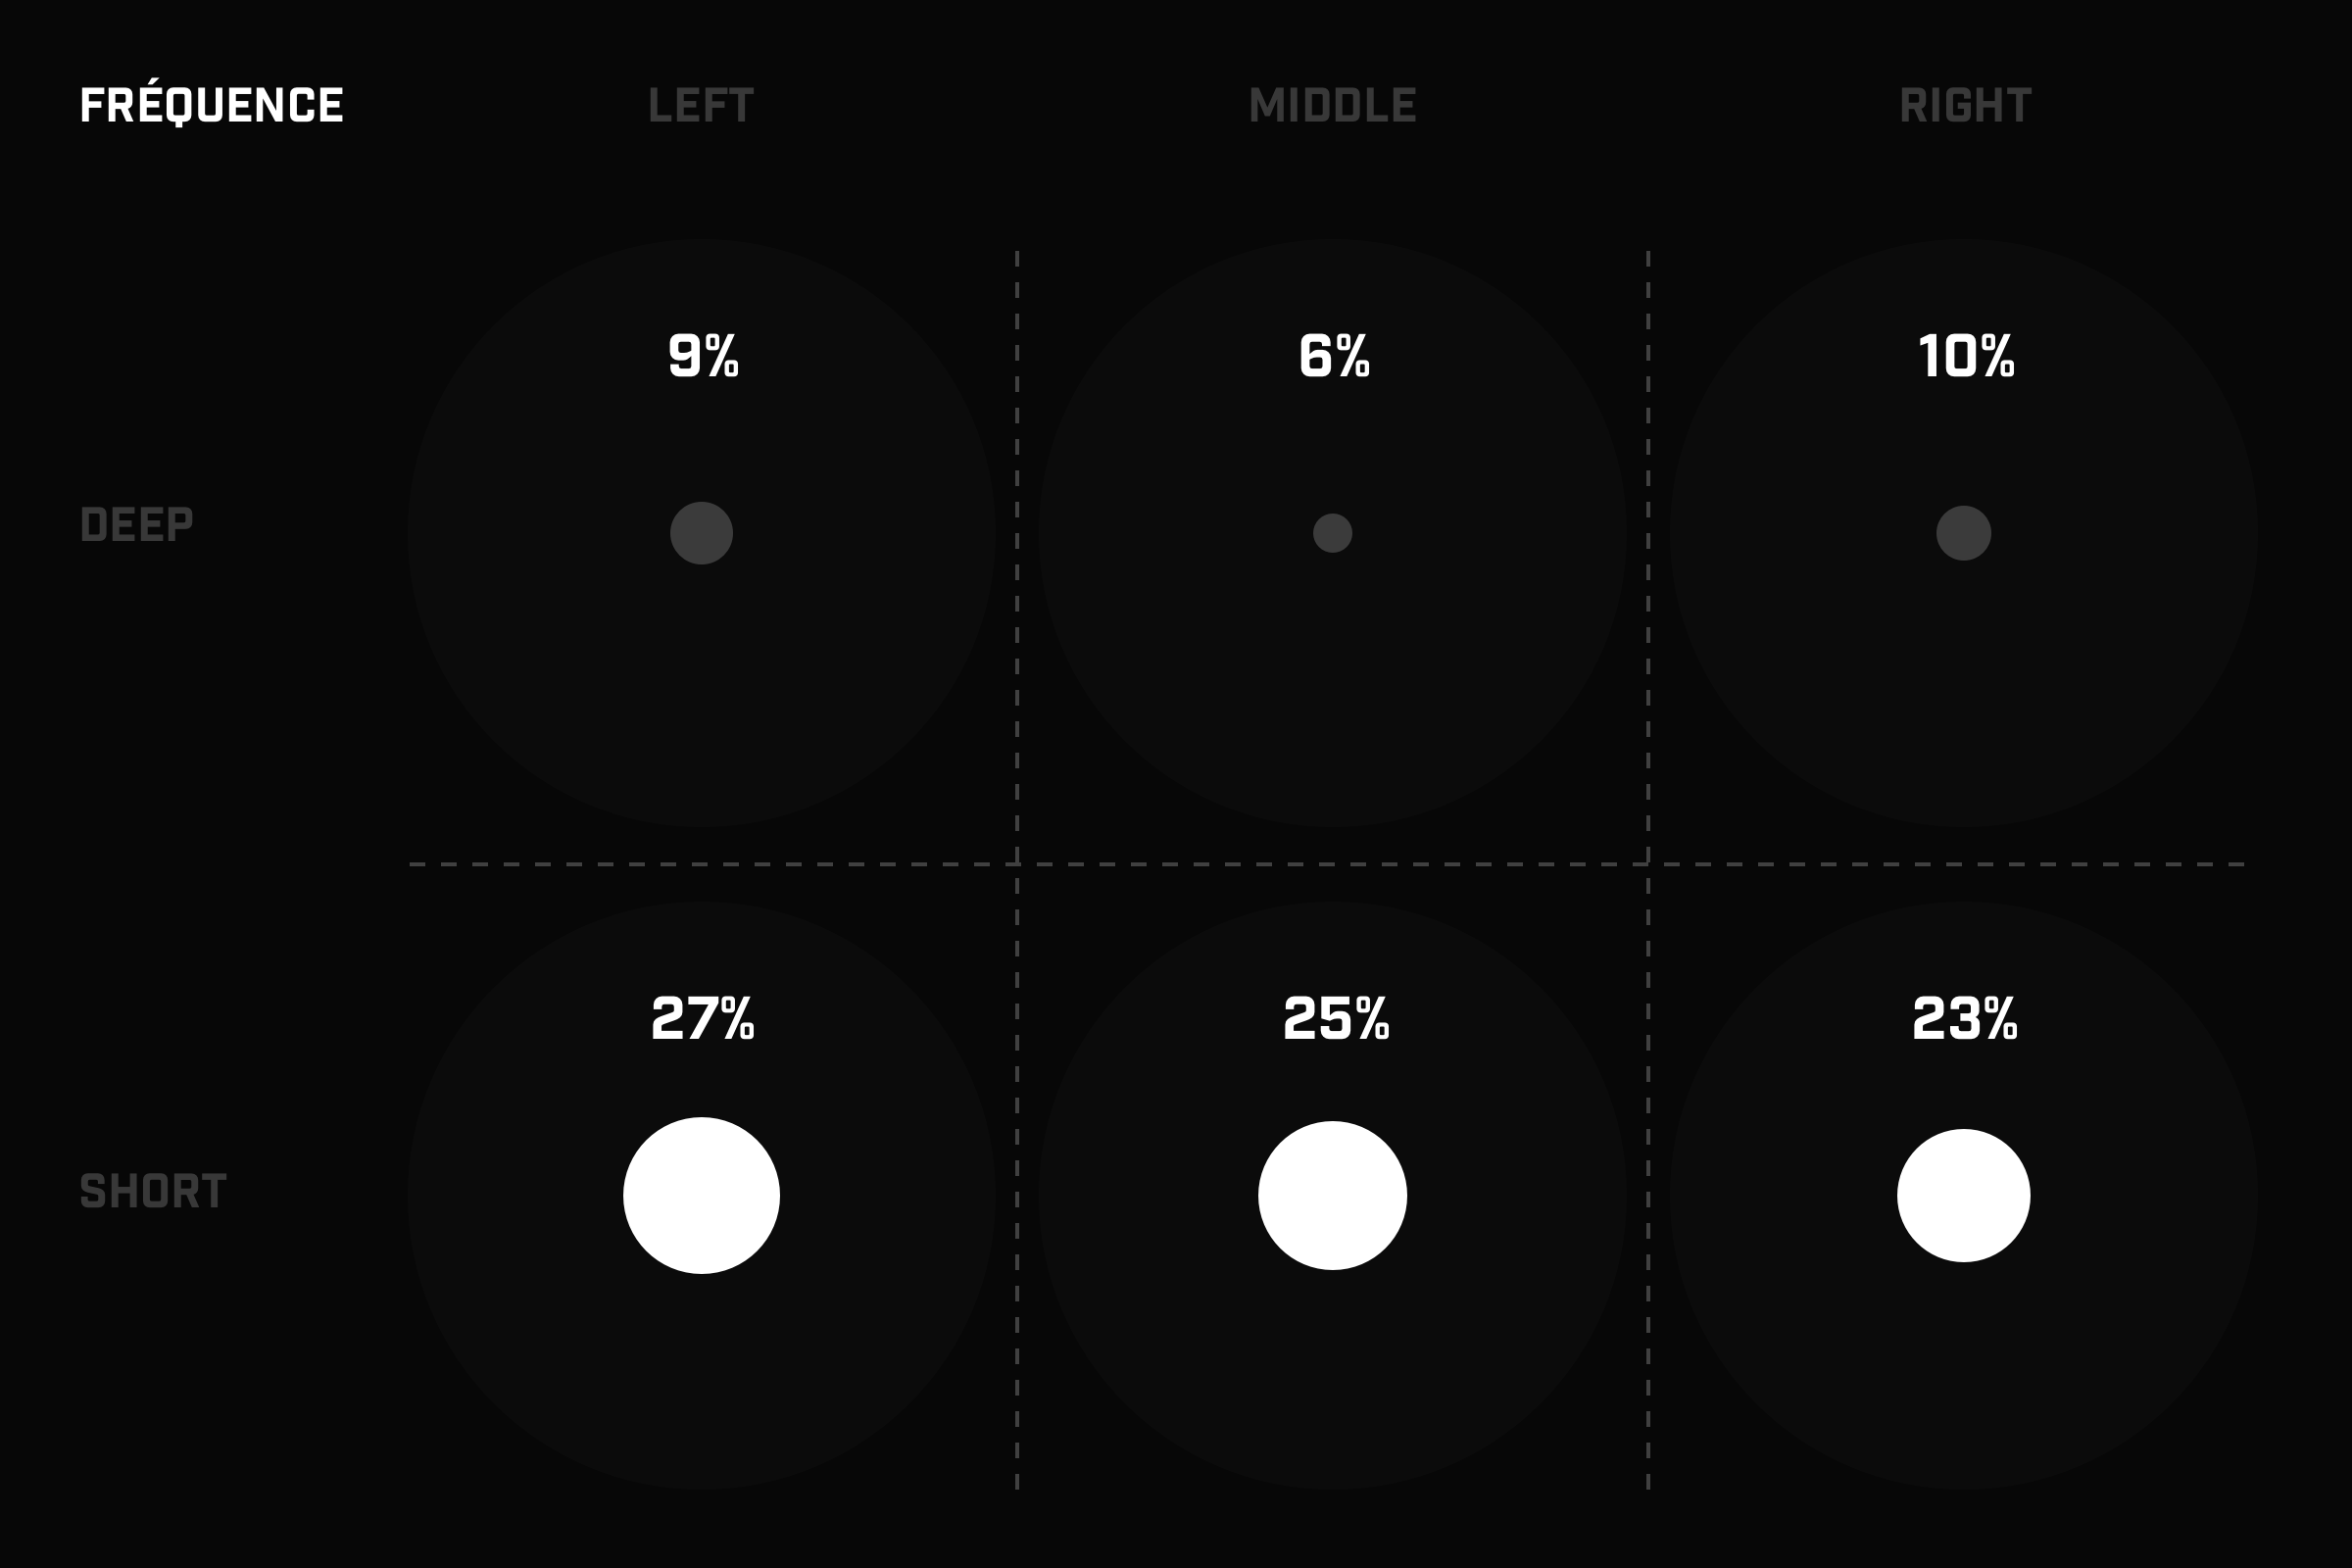
Task: Click the white Short Middle dot
Action: pos(1332,1195)
